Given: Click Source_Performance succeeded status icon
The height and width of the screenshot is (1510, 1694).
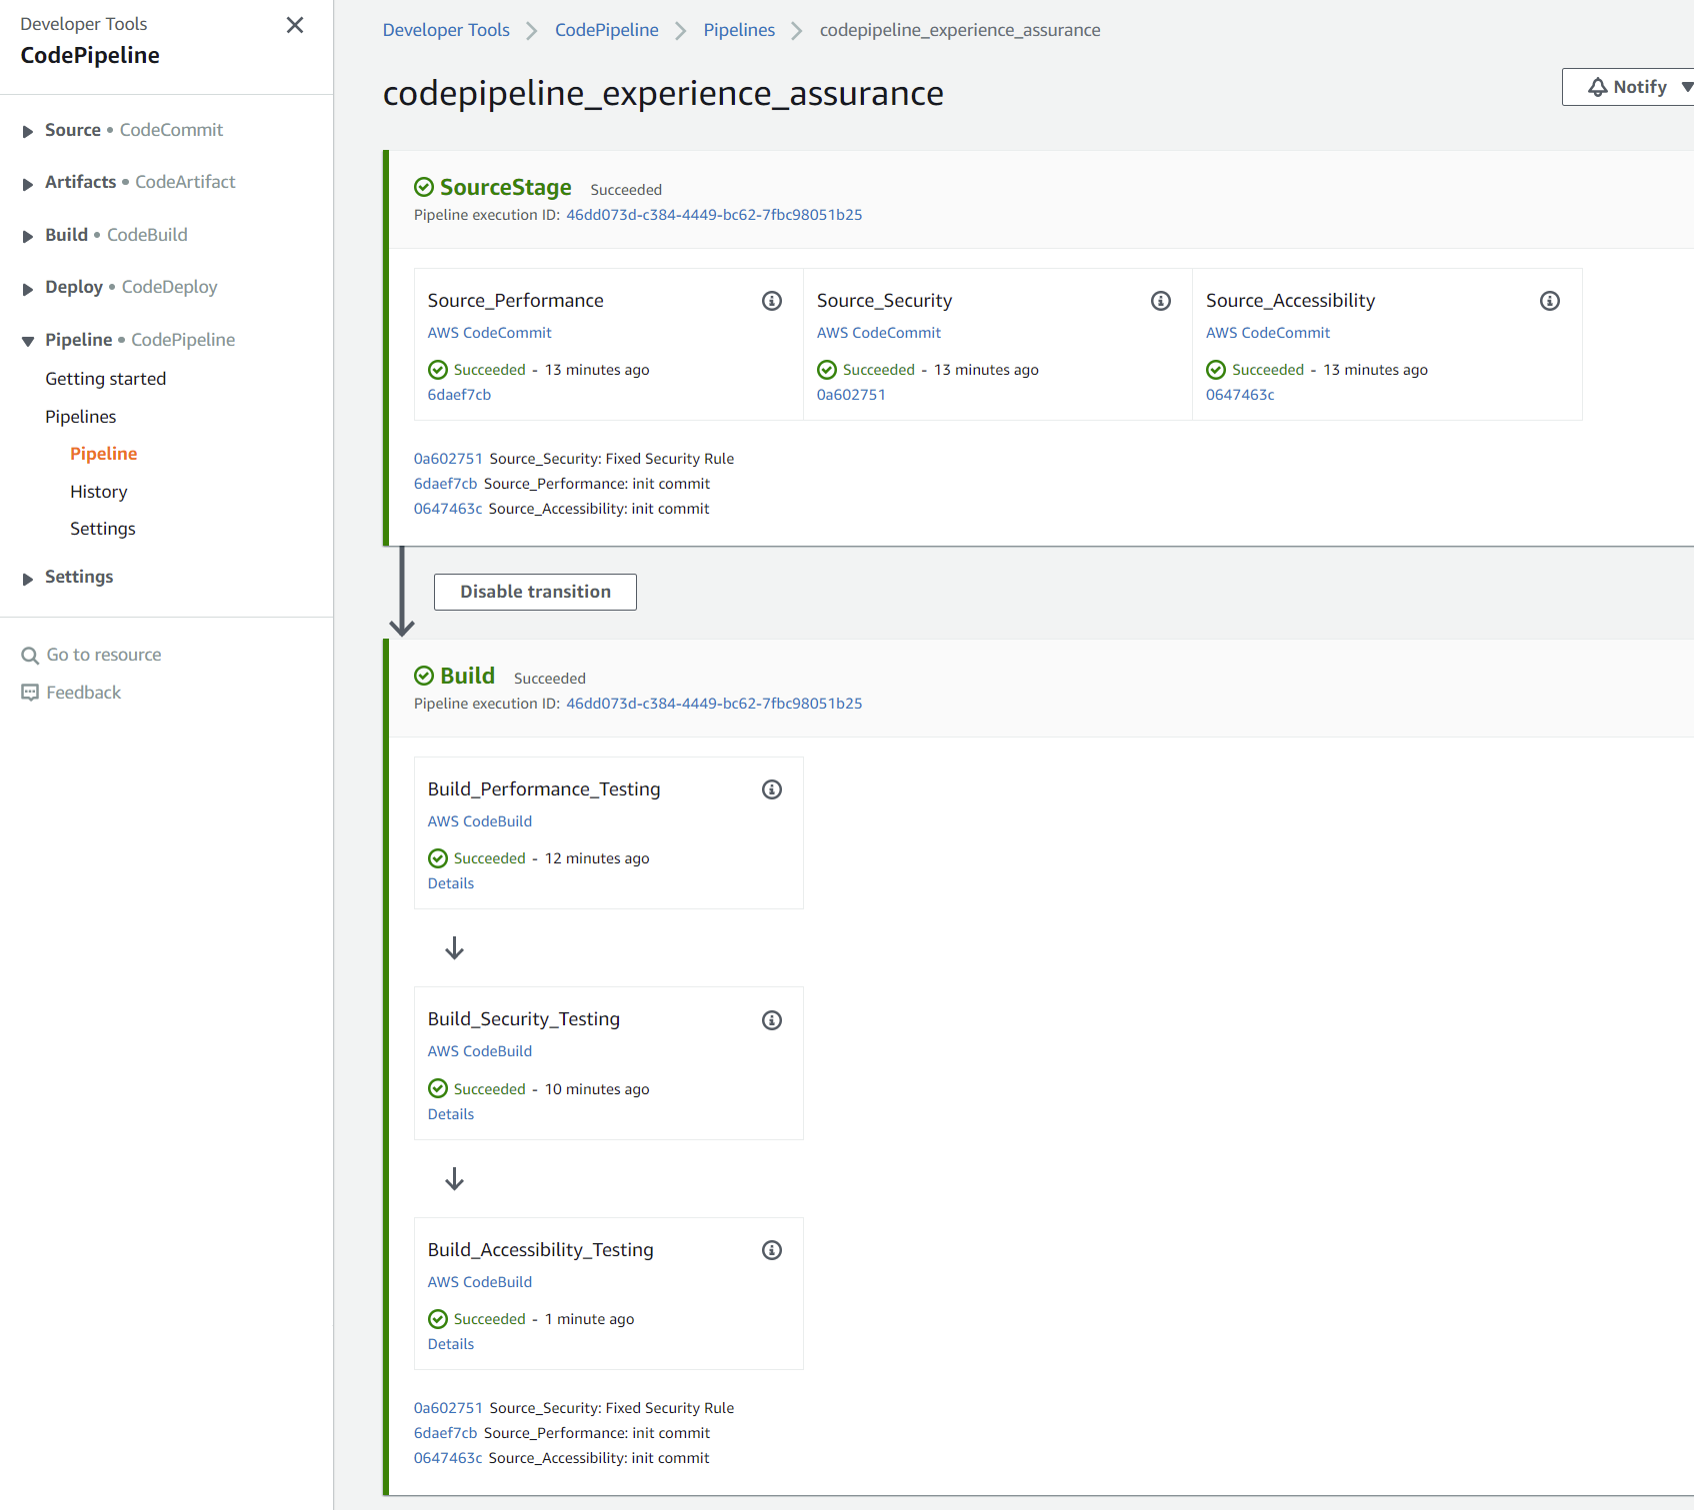Looking at the screenshot, I should (438, 370).
